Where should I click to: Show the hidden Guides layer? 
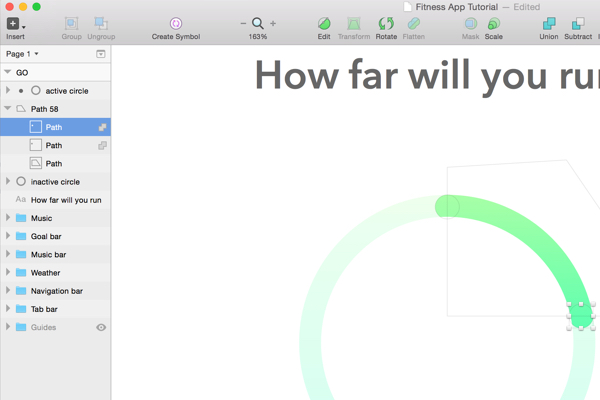pos(101,327)
